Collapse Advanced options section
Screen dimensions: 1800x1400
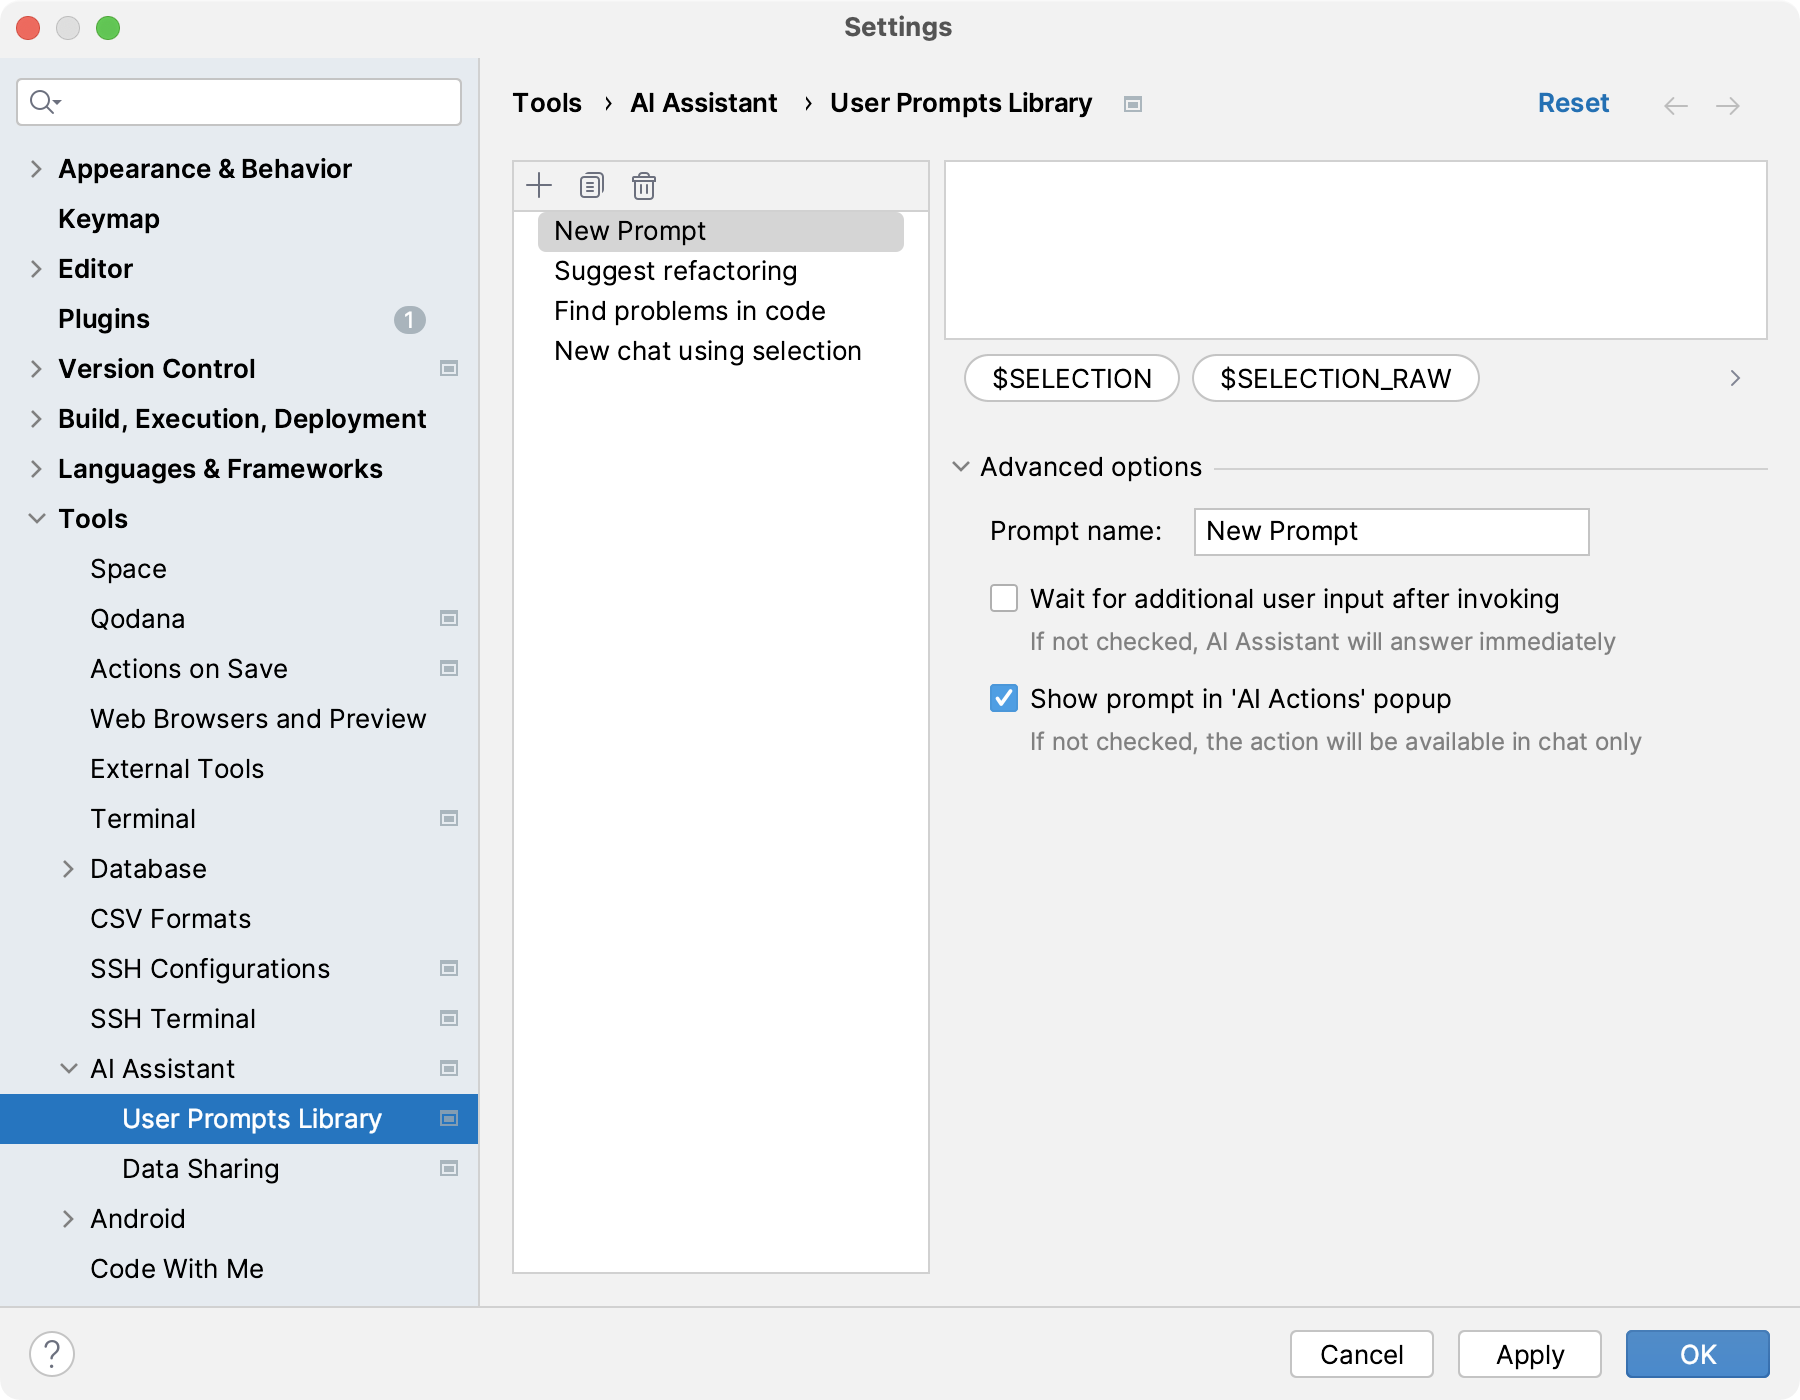pyautogui.click(x=960, y=467)
